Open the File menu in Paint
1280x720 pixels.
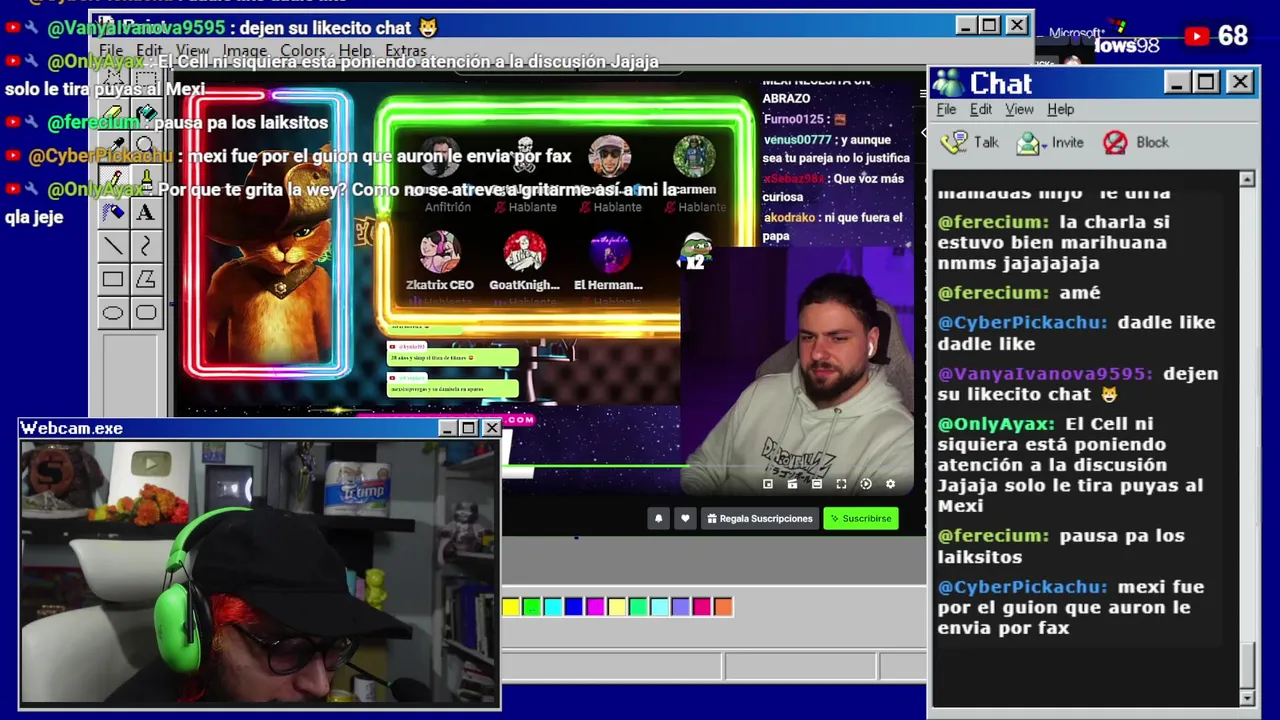pos(111,50)
